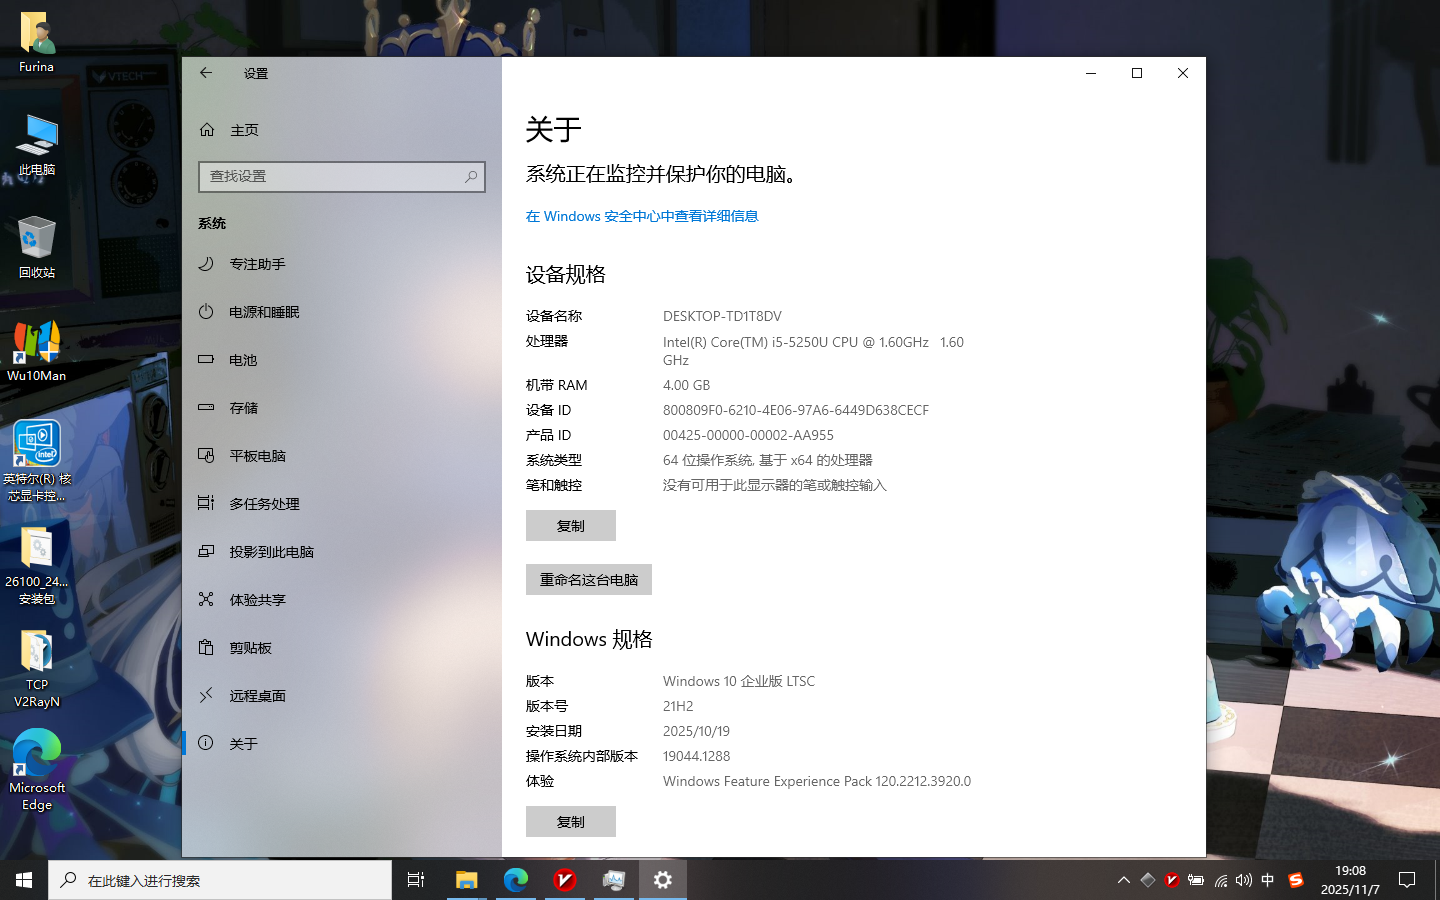
Task: Open Task View on the taskbar
Action: point(416,880)
